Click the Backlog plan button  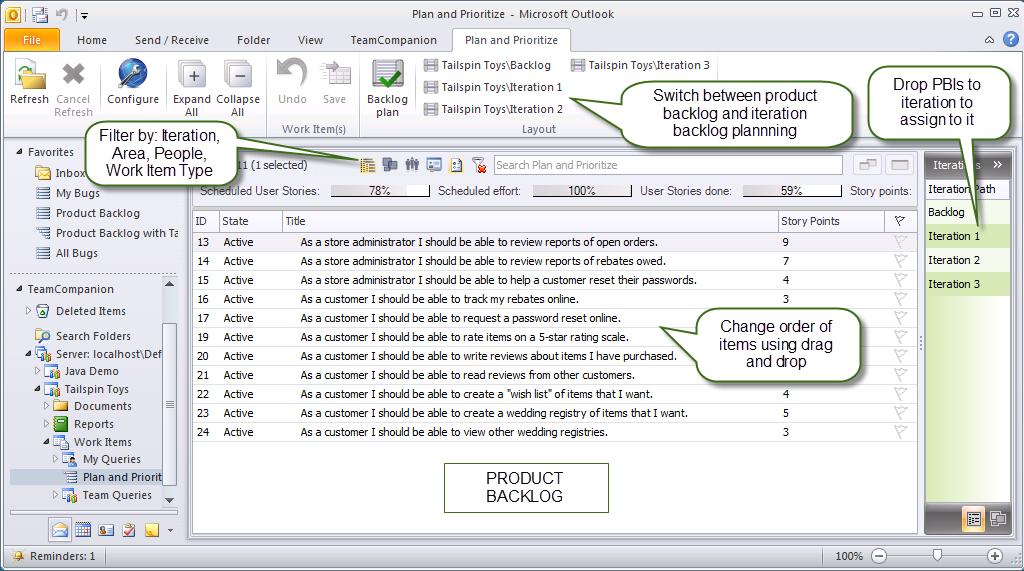(x=387, y=88)
